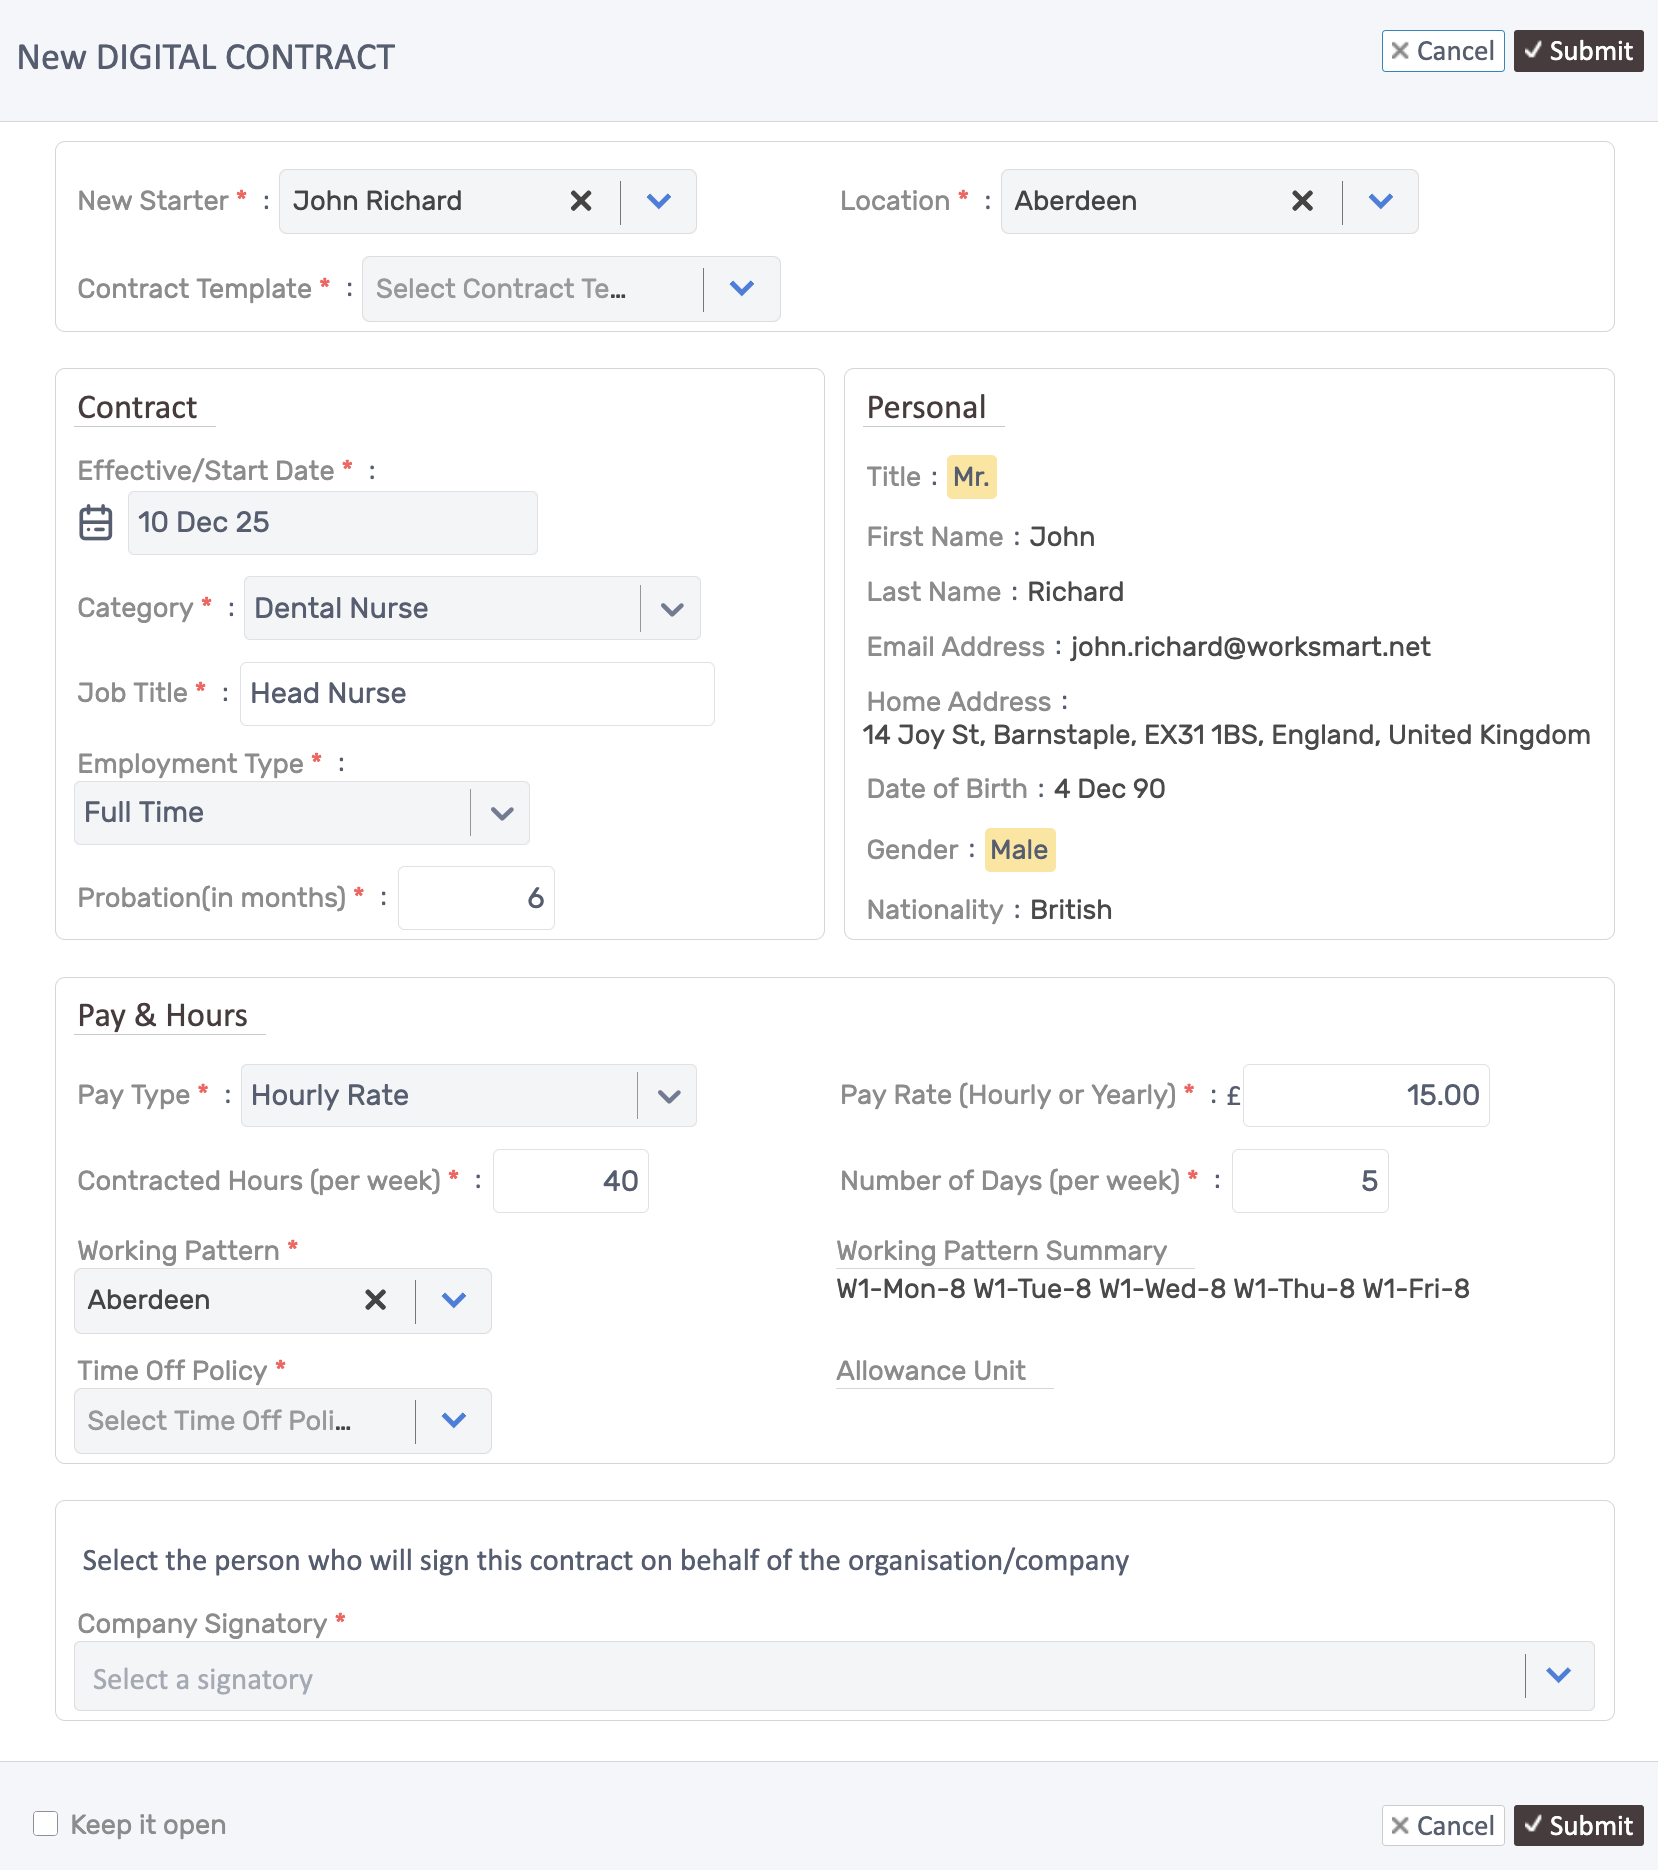1658x1870 pixels.
Task: Click the calendar icon beside Effective/Start Date
Action: (95, 522)
